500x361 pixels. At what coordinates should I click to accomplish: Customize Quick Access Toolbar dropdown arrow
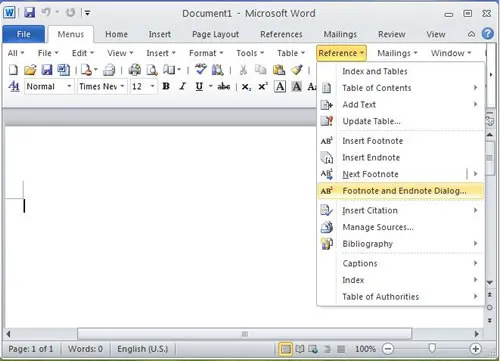[x=87, y=13]
